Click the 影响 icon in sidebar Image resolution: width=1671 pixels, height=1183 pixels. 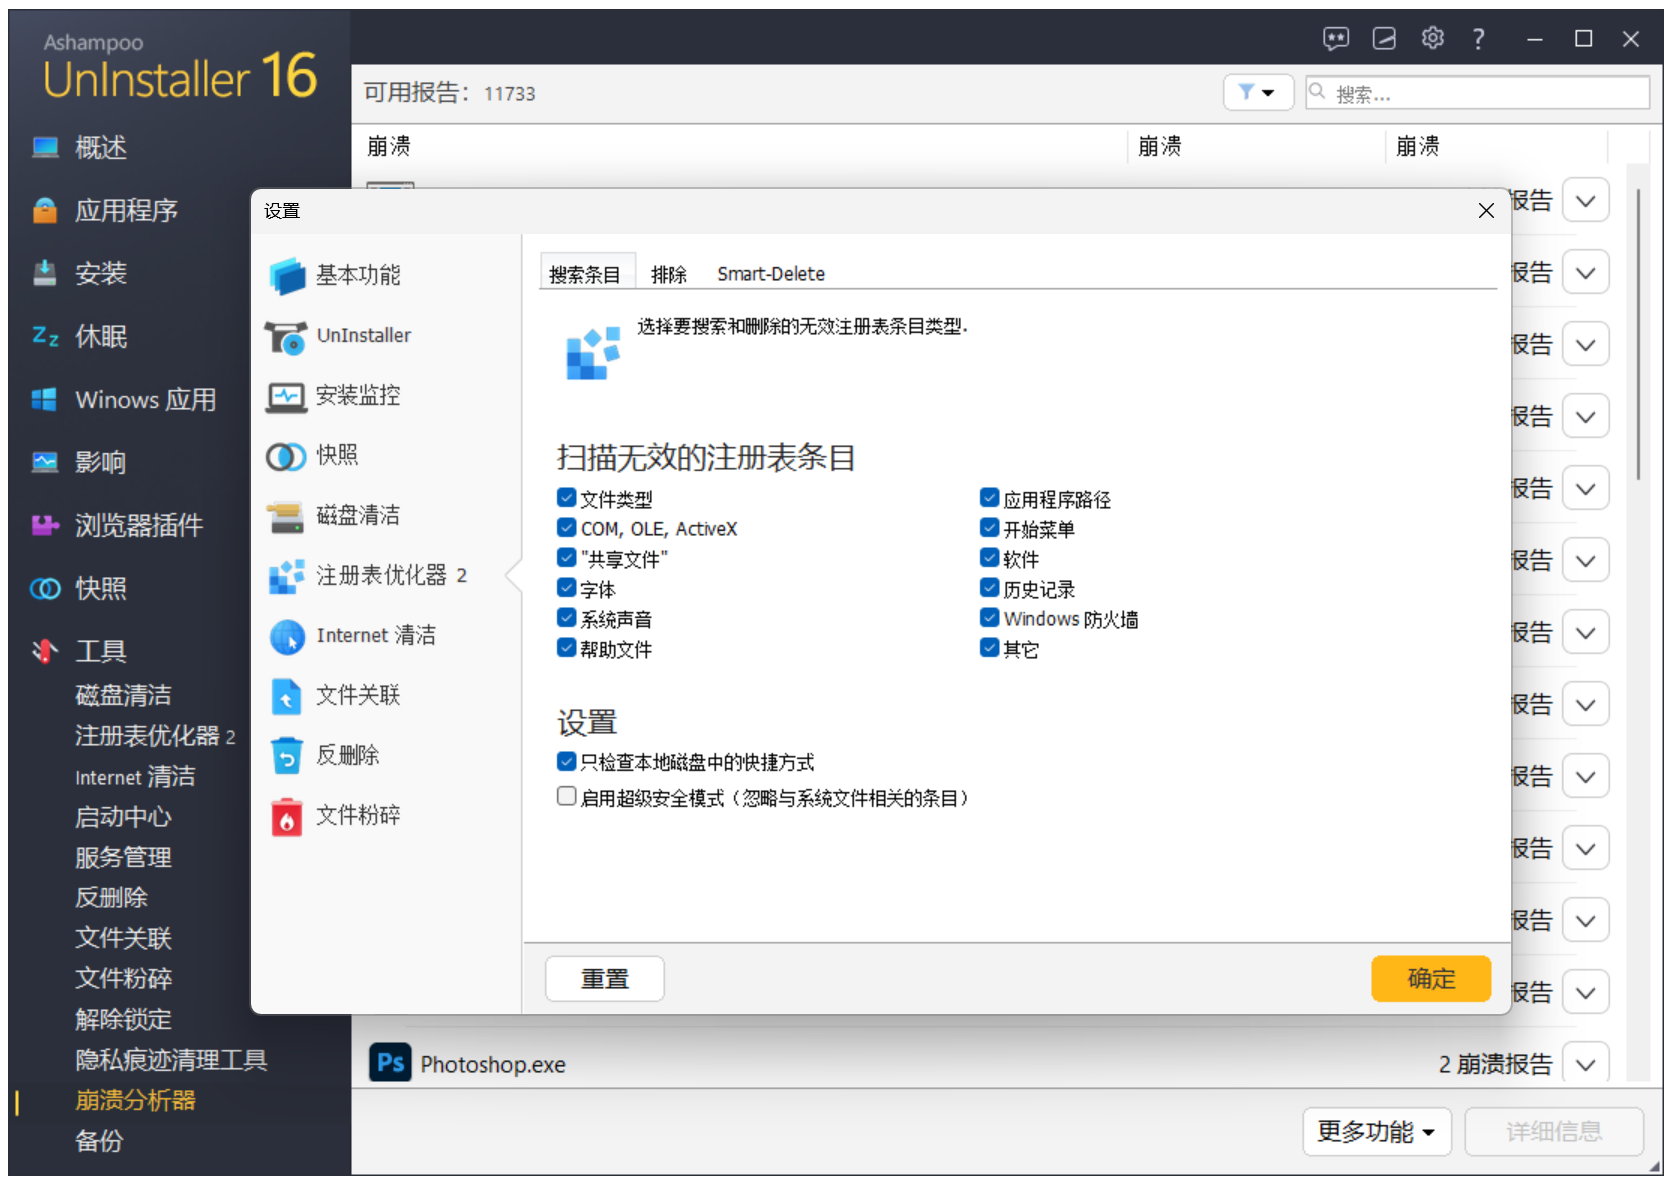pos(45,462)
